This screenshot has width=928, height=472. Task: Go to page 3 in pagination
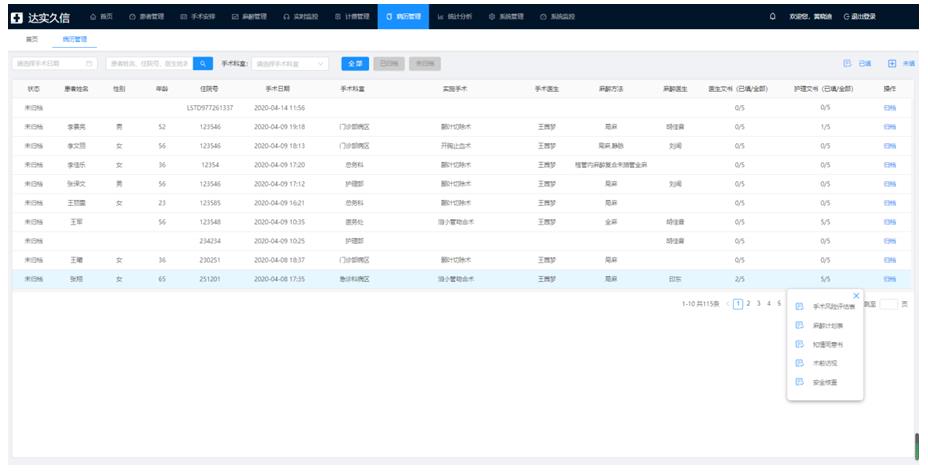[758, 303]
